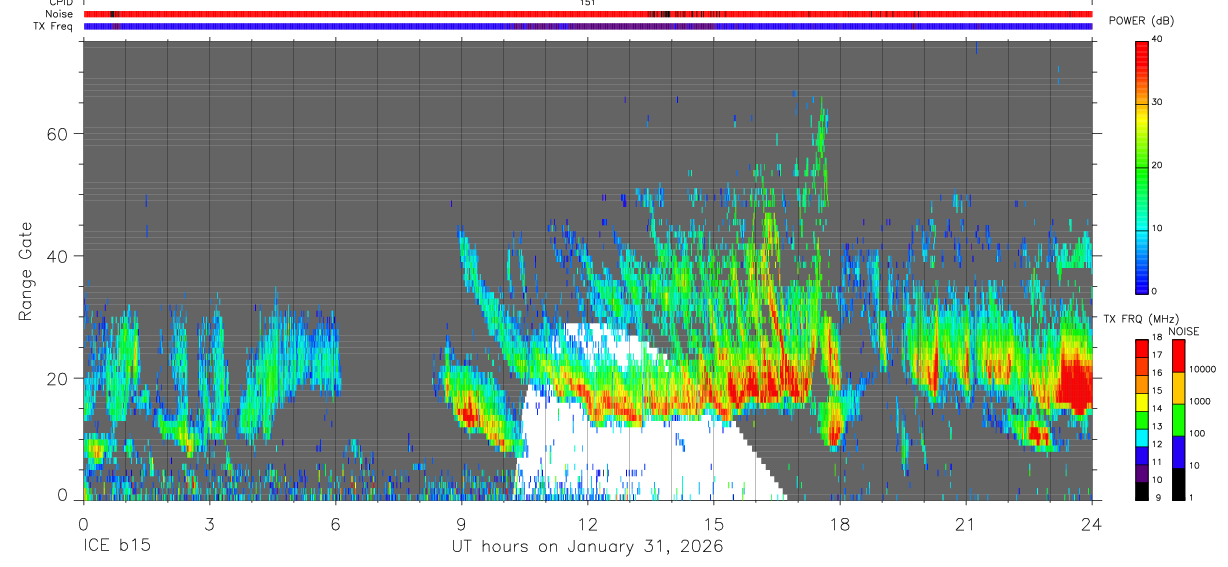Click the '30' tick on power colorbar
Viewport: 1228px width, 567px height.
(1157, 102)
